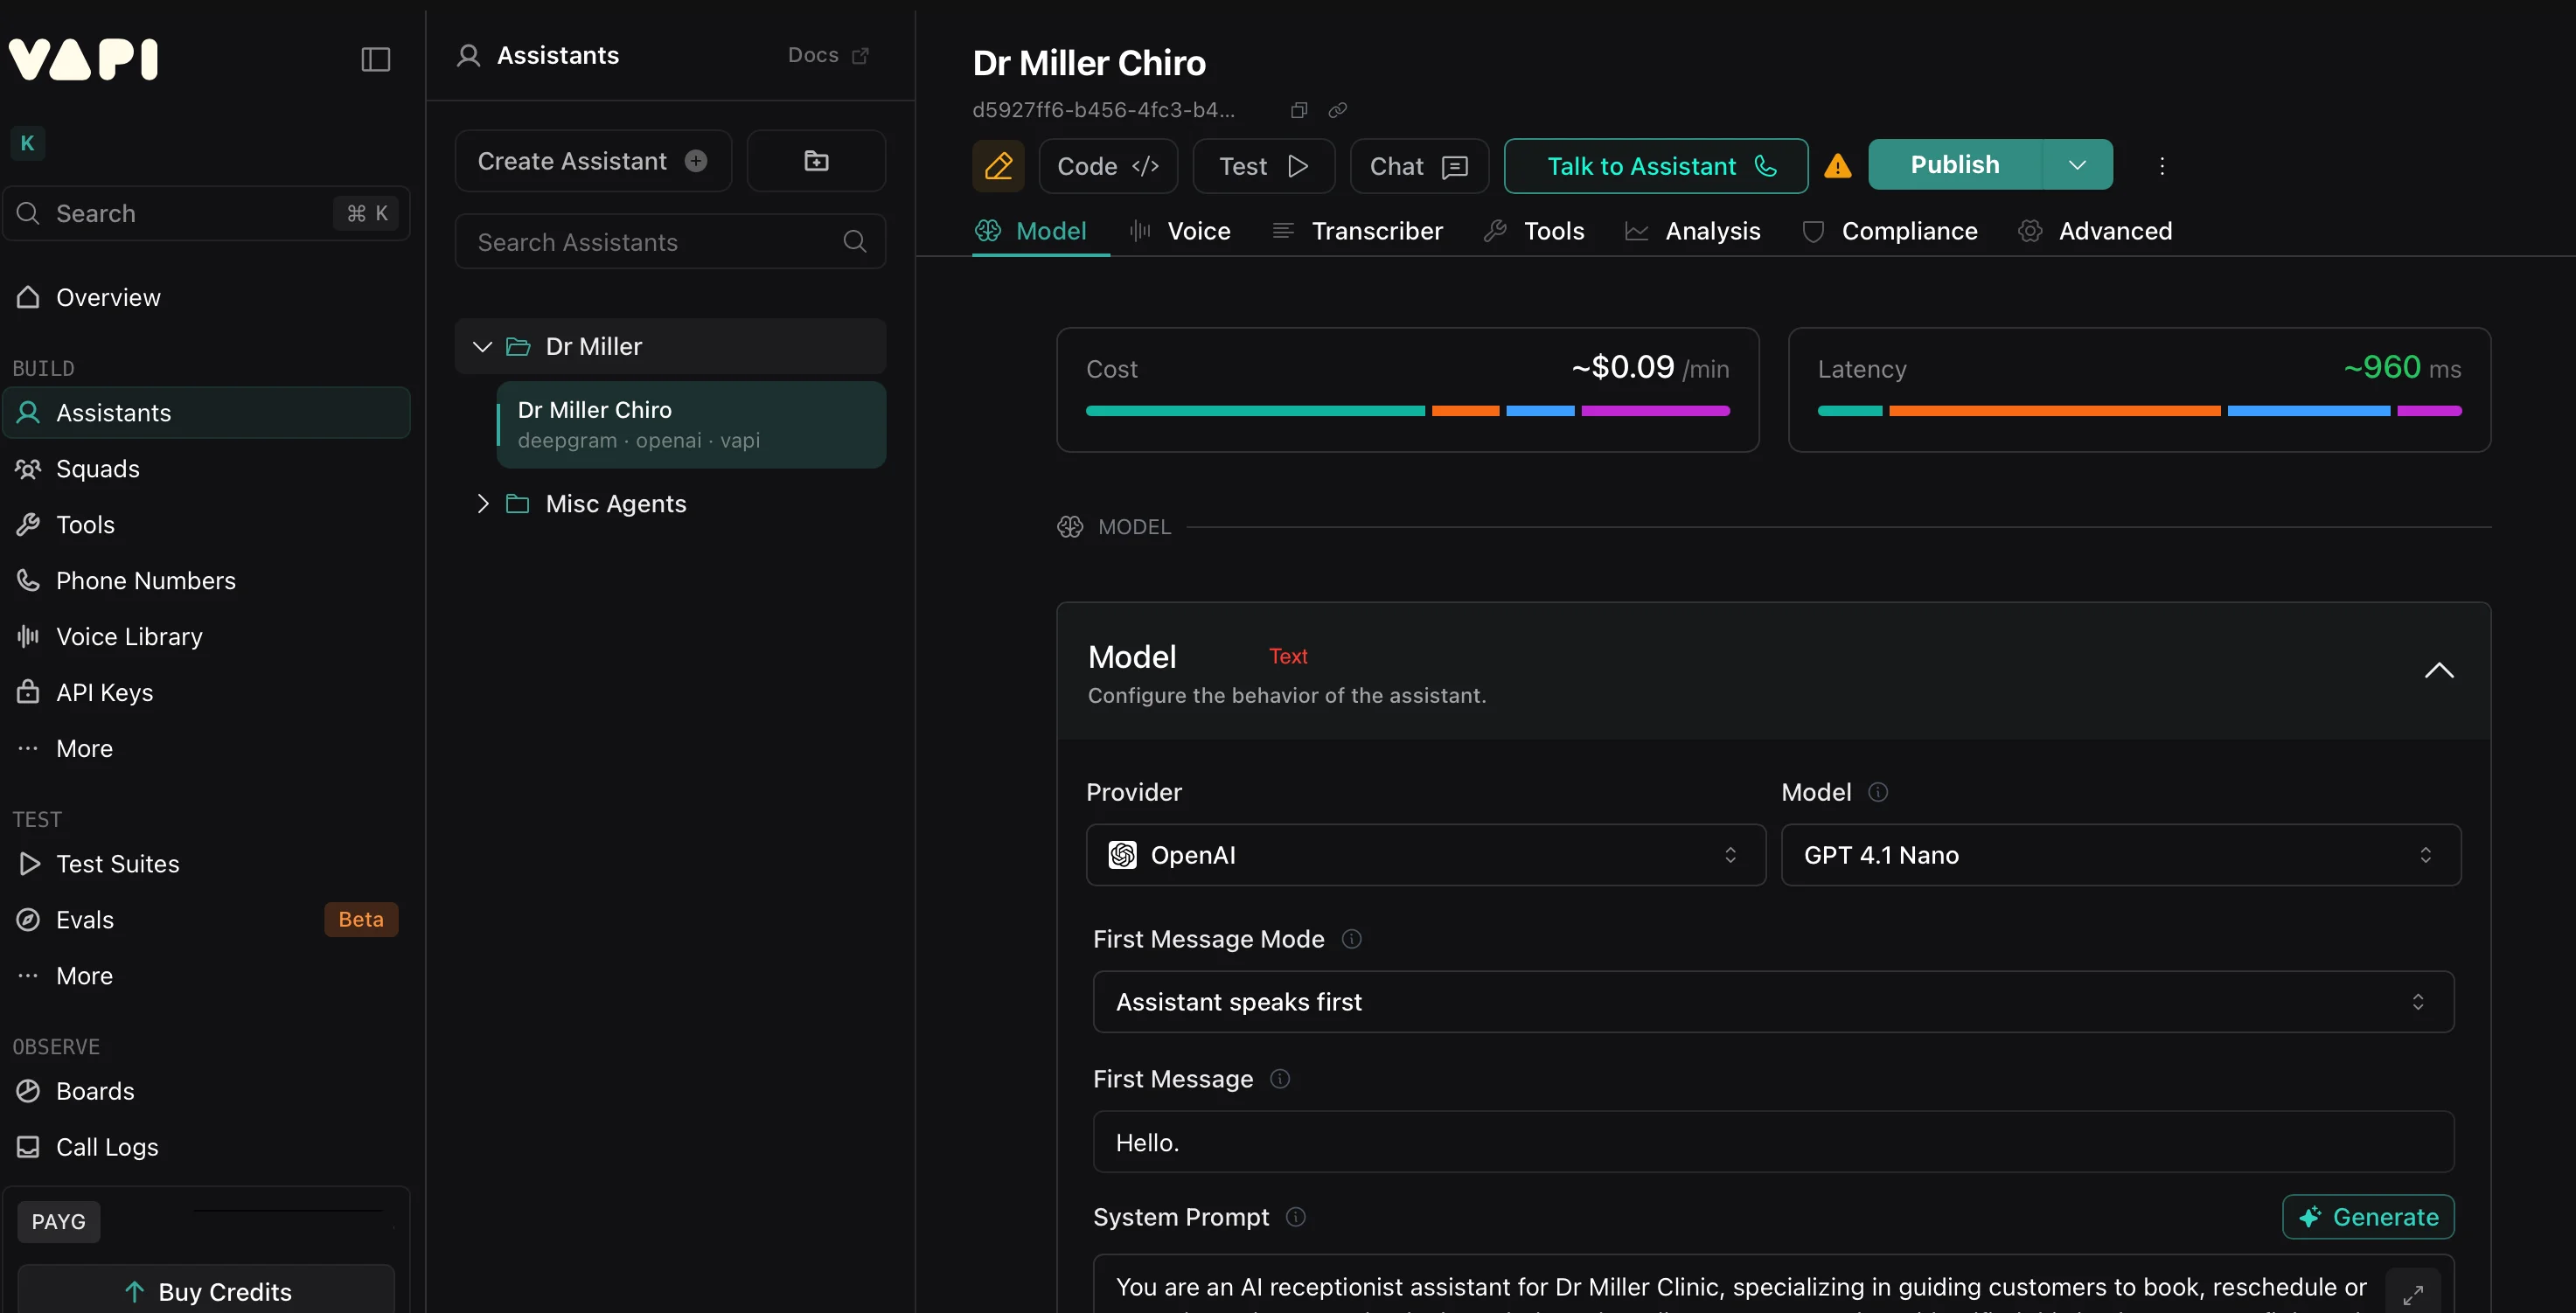Switch to the Compliance tab

1889,231
